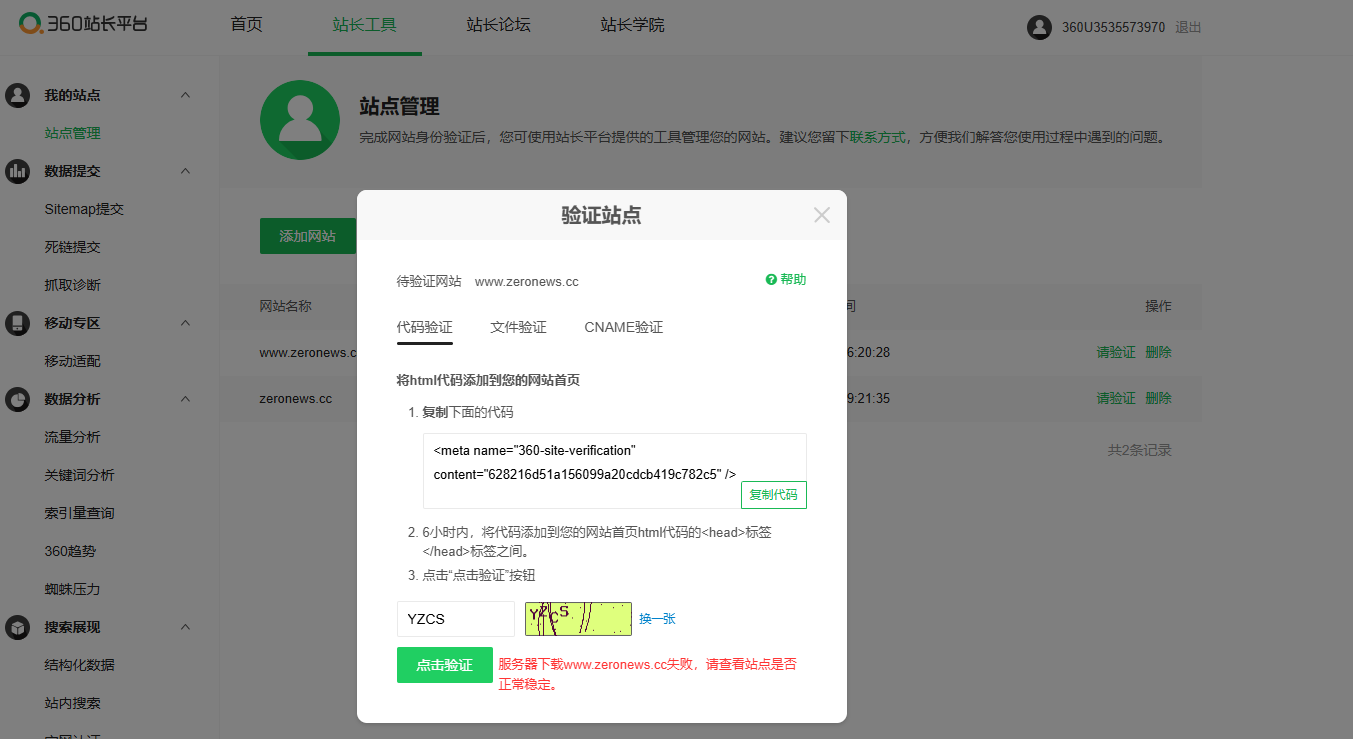Click the 数据分析 pie chart icon

[18, 399]
